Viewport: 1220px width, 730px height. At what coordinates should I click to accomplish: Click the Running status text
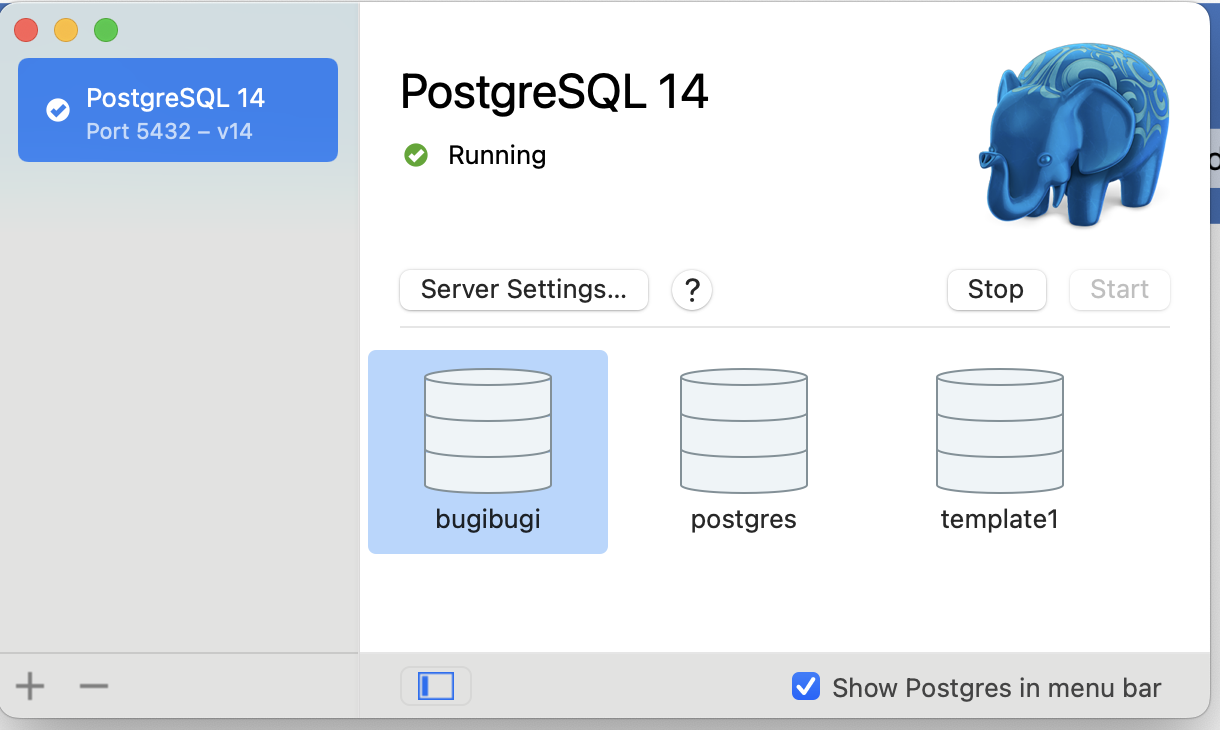tap(497, 156)
